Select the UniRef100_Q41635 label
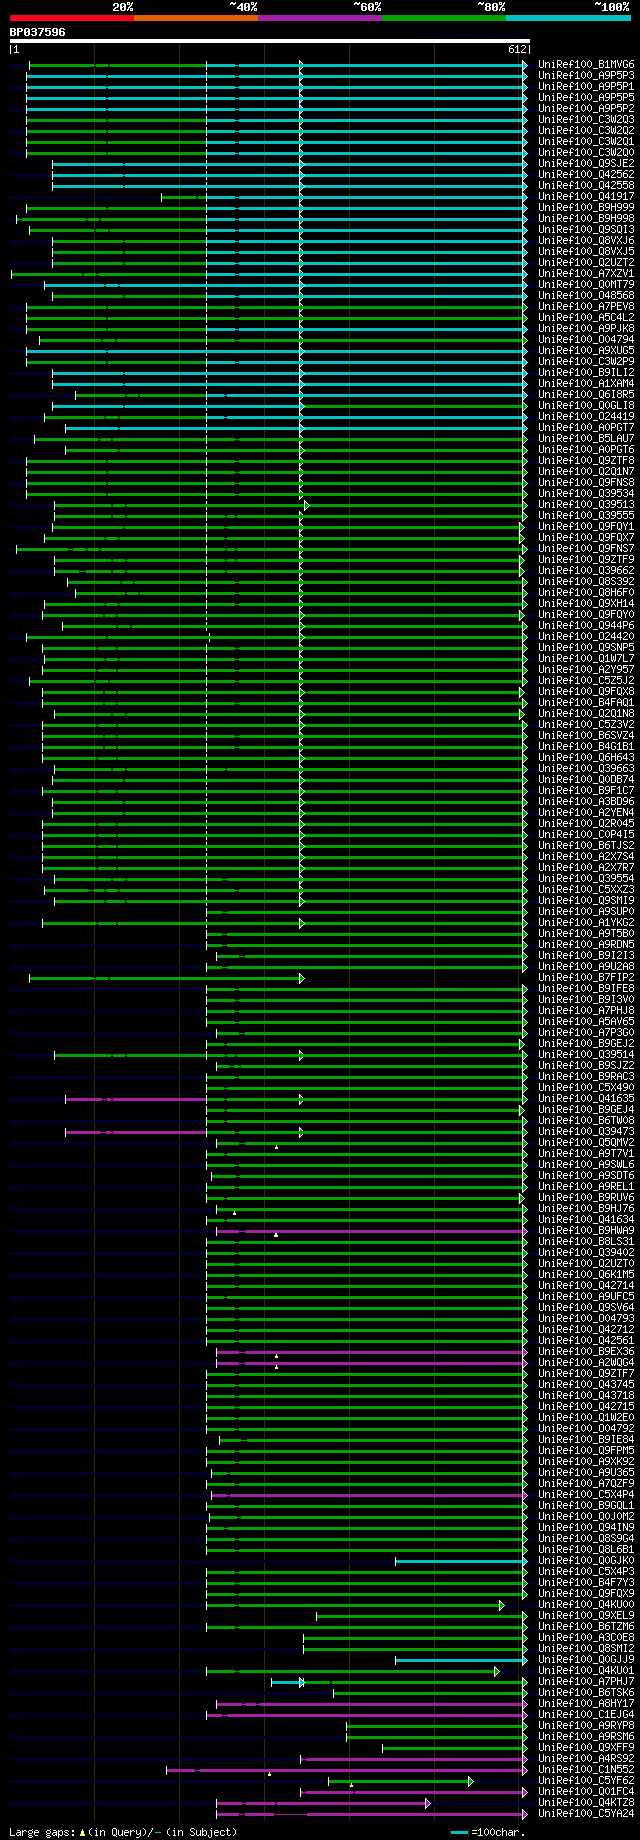 pyautogui.click(x=586, y=1098)
